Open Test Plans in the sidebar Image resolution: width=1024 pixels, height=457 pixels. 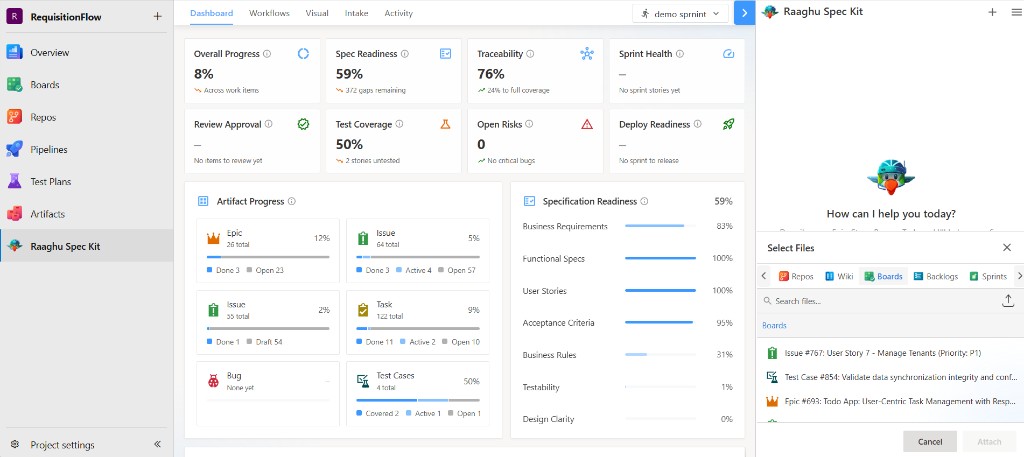click(x=86, y=181)
